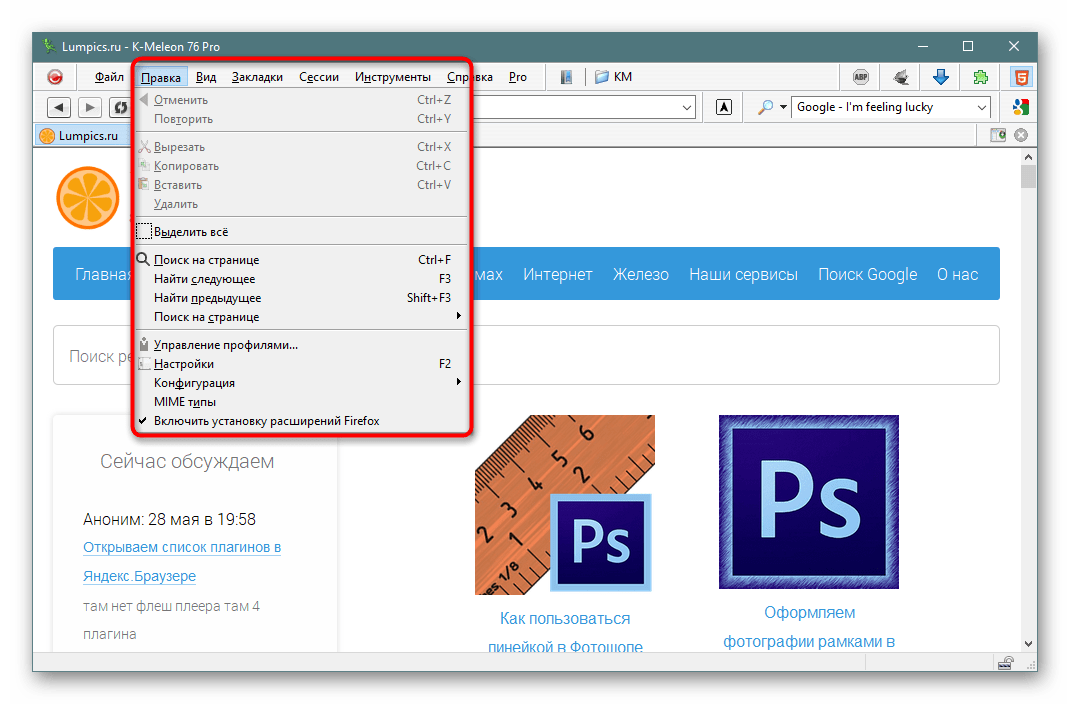The image size is (1070, 704).
Task: Click the large Ps logo thumbnail
Action: 809,502
